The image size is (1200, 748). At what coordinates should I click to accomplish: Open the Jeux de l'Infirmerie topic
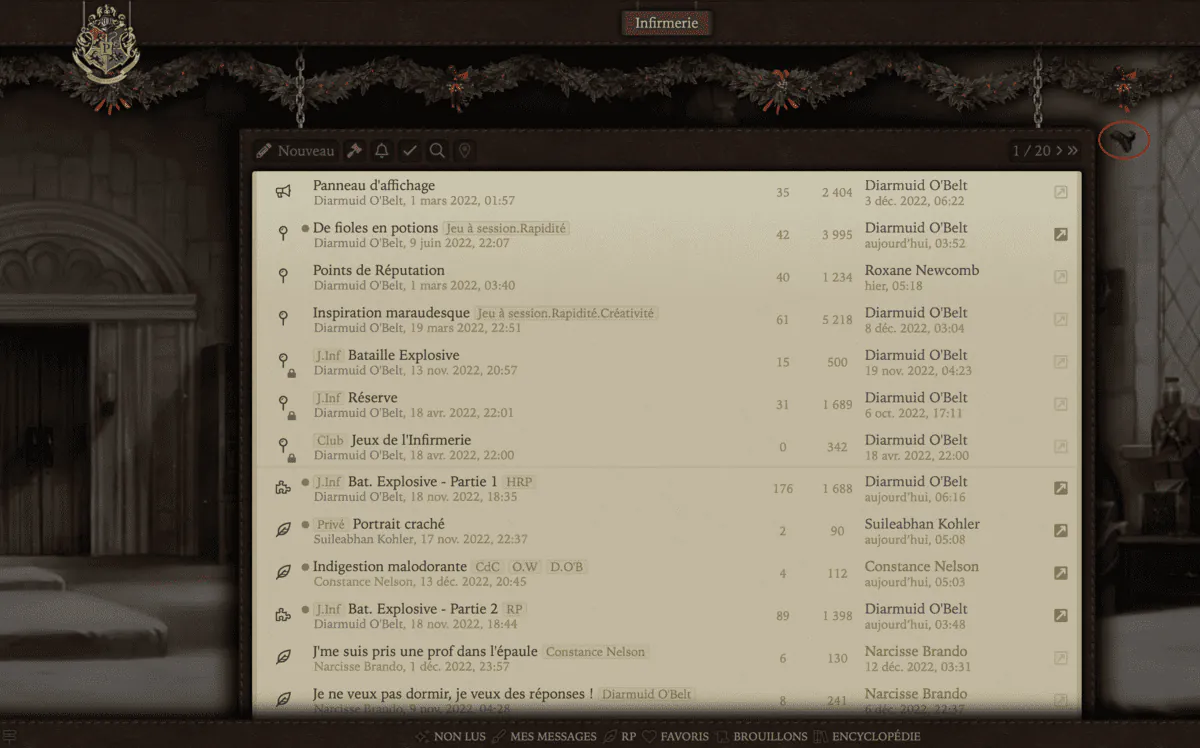[x=411, y=440]
